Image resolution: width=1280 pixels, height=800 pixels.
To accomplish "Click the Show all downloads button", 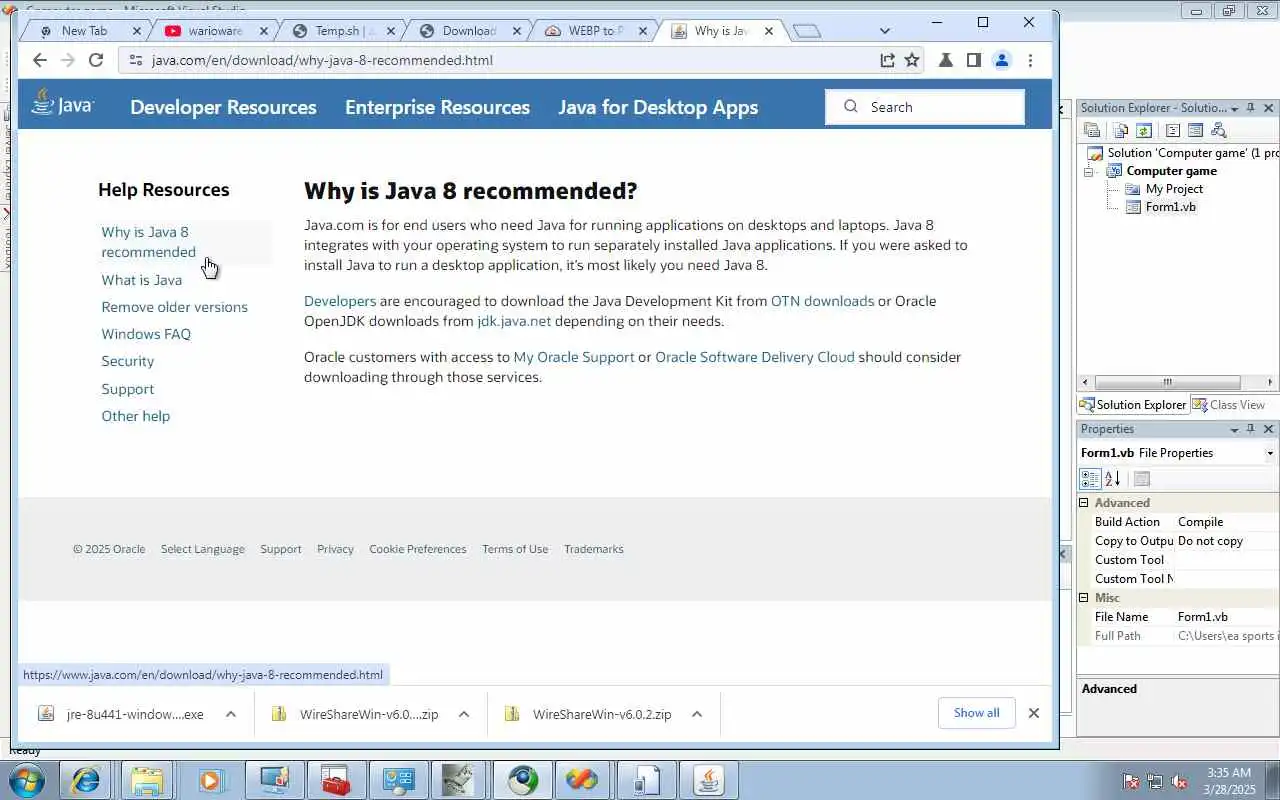I will coord(976,713).
